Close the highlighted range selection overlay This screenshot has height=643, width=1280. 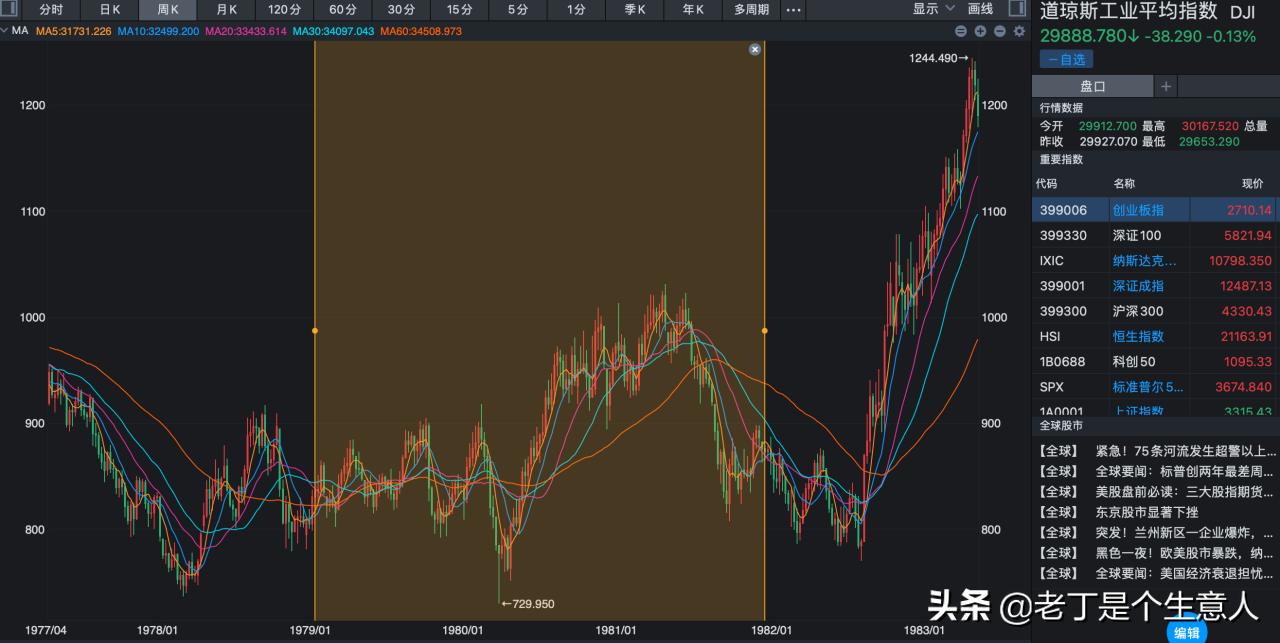coord(755,49)
